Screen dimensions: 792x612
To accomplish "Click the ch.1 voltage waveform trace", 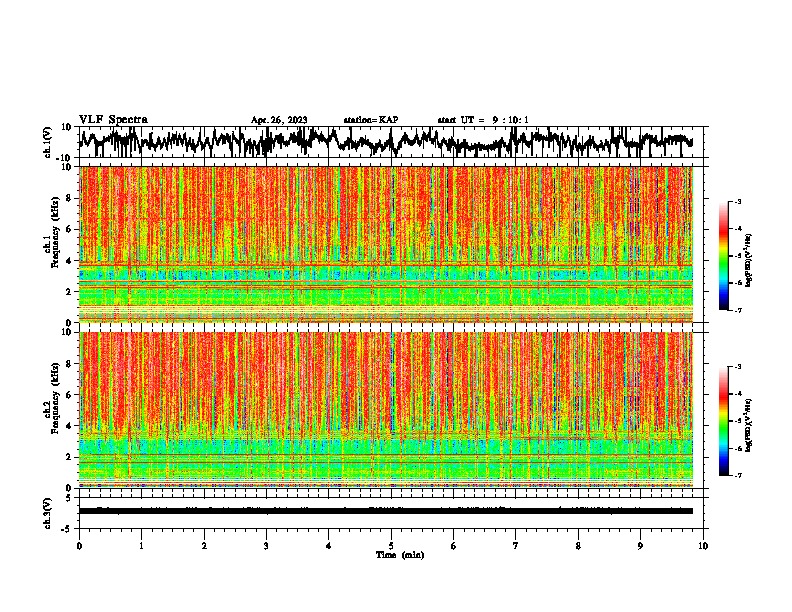I will pos(385,141).
